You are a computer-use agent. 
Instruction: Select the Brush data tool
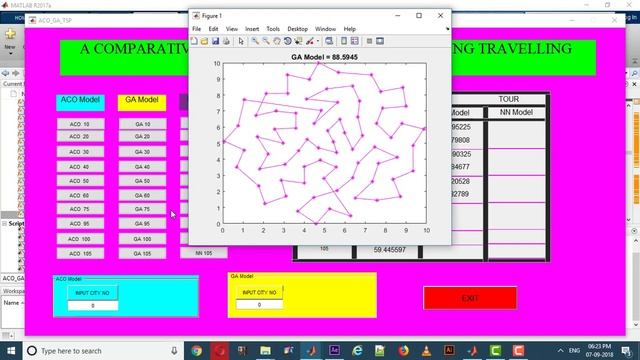tap(310, 41)
